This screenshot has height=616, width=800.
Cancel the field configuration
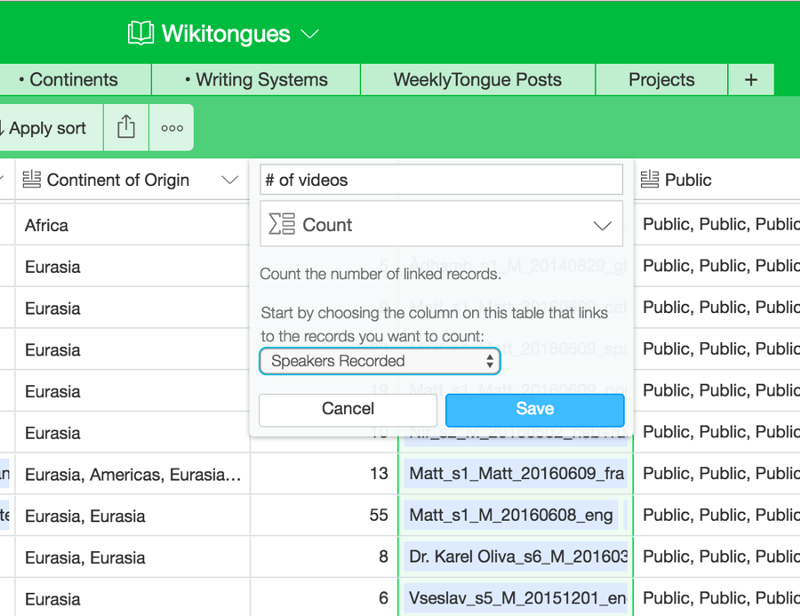click(x=348, y=409)
